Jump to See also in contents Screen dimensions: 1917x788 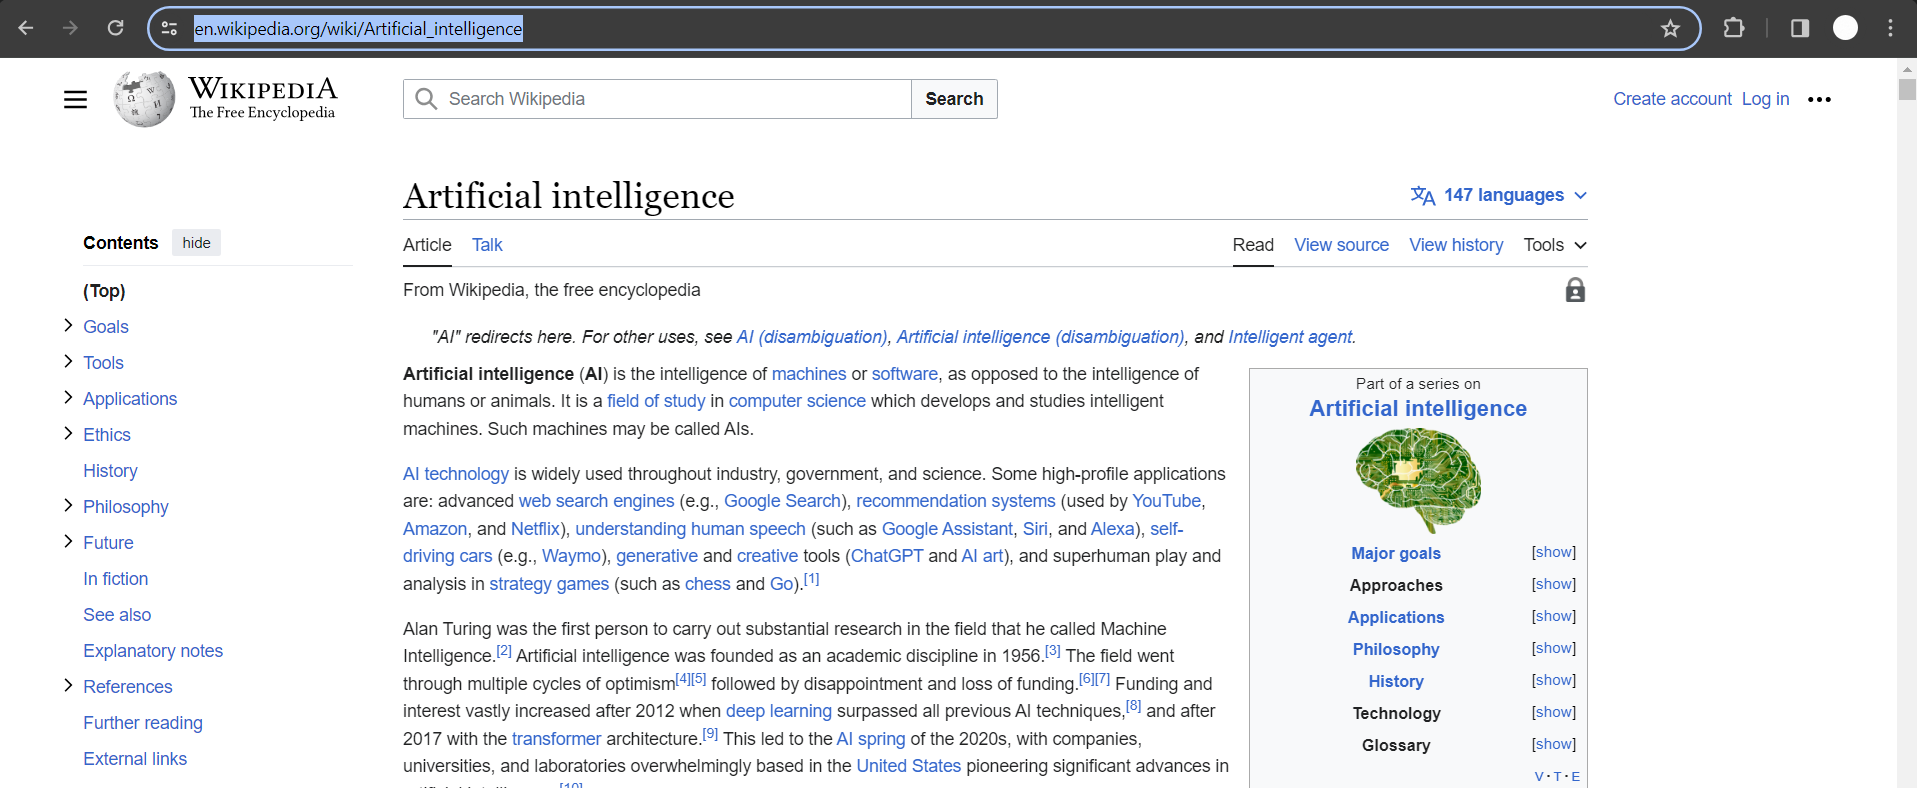pos(117,615)
